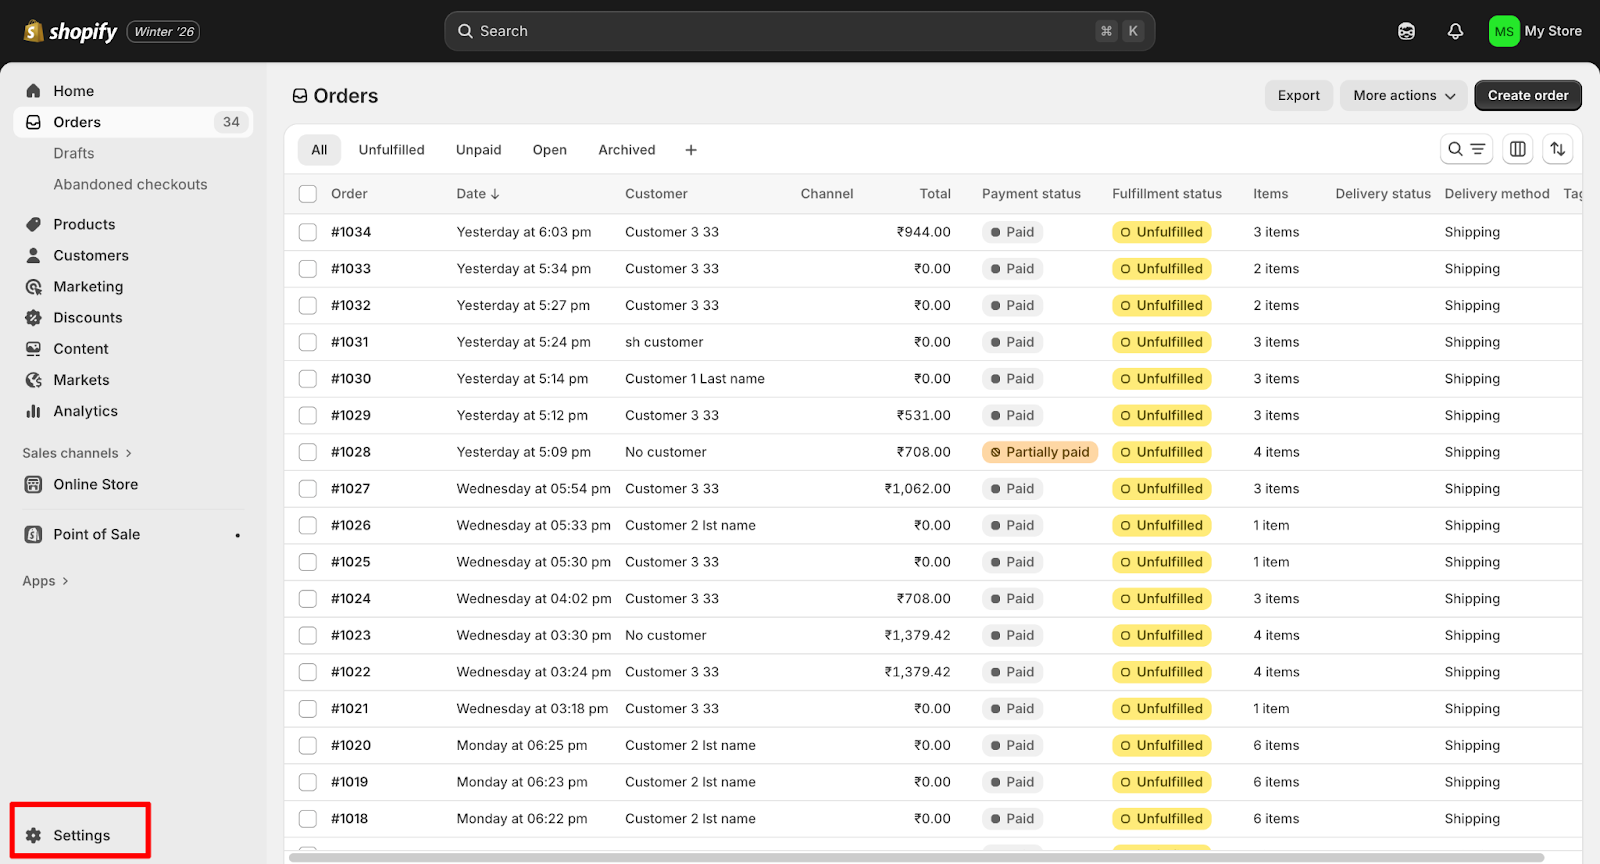Open the edit columns icon
This screenshot has width=1600, height=864.
click(1517, 149)
